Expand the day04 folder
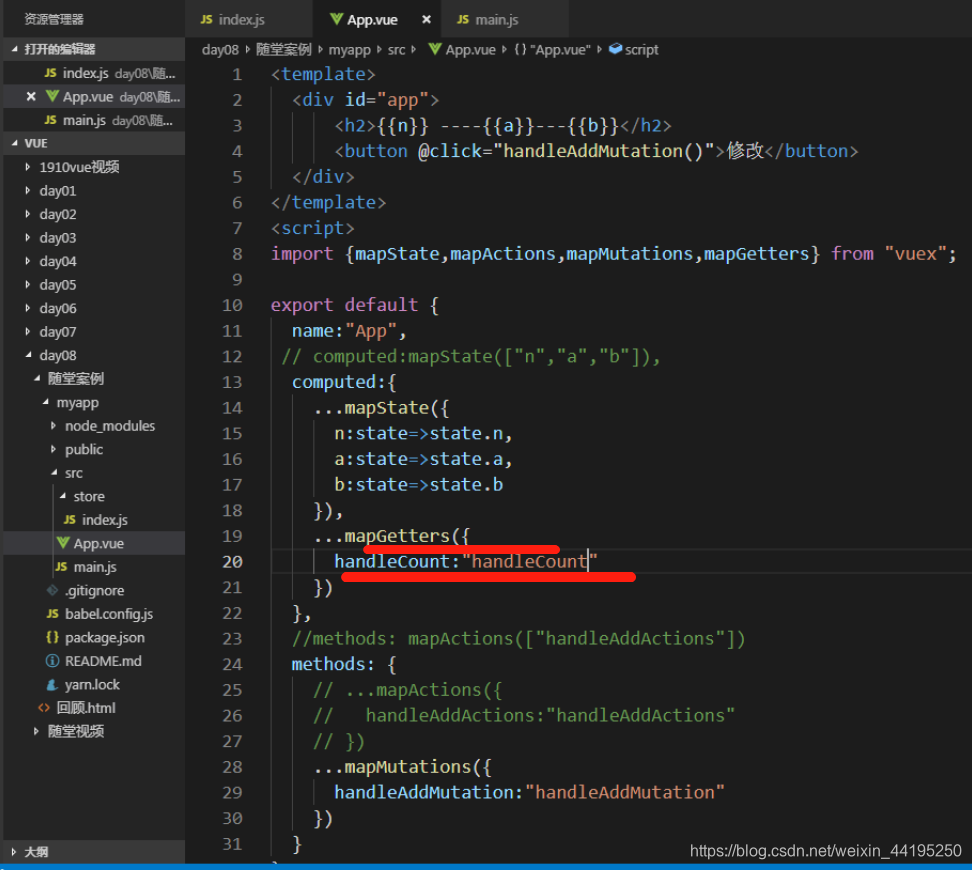 tap(27, 261)
